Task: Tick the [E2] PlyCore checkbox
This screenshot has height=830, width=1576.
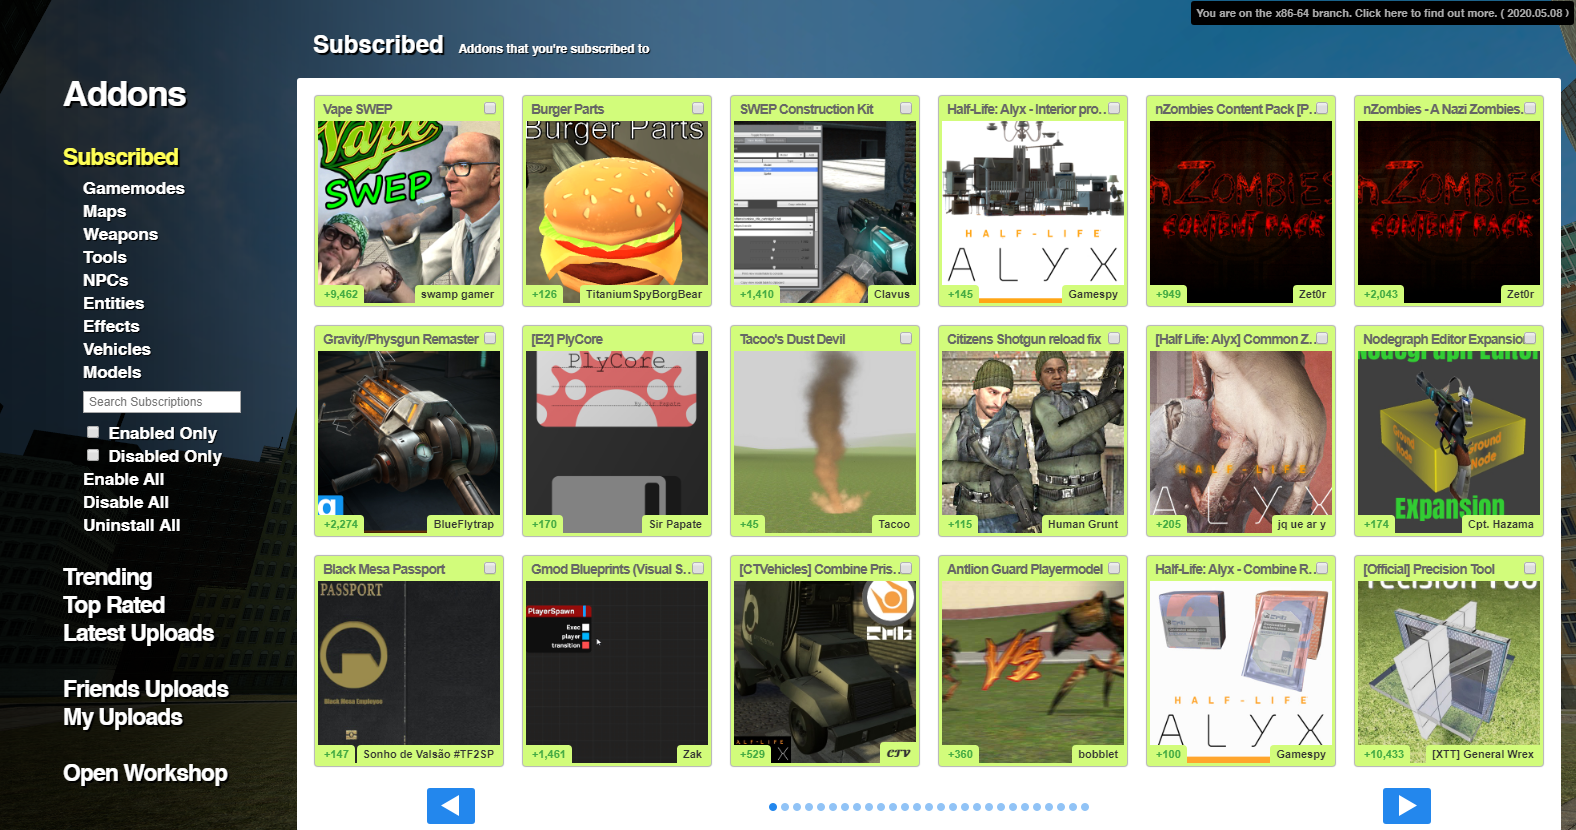Action: click(698, 338)
